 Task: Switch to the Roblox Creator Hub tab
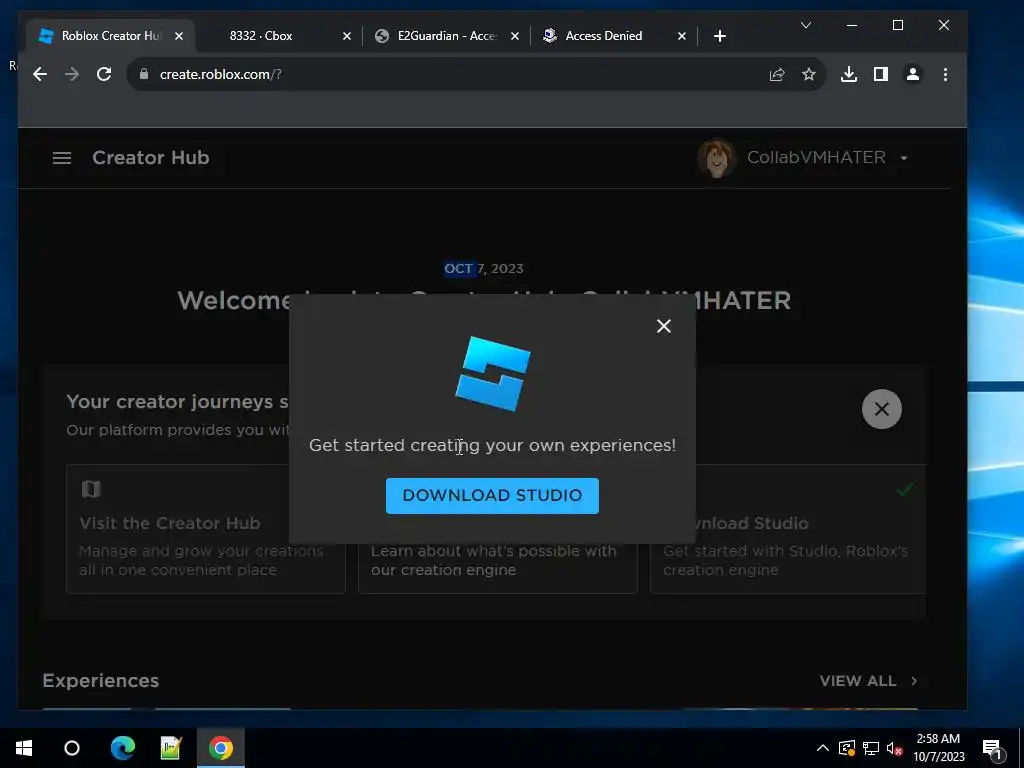tap(110, 36)
